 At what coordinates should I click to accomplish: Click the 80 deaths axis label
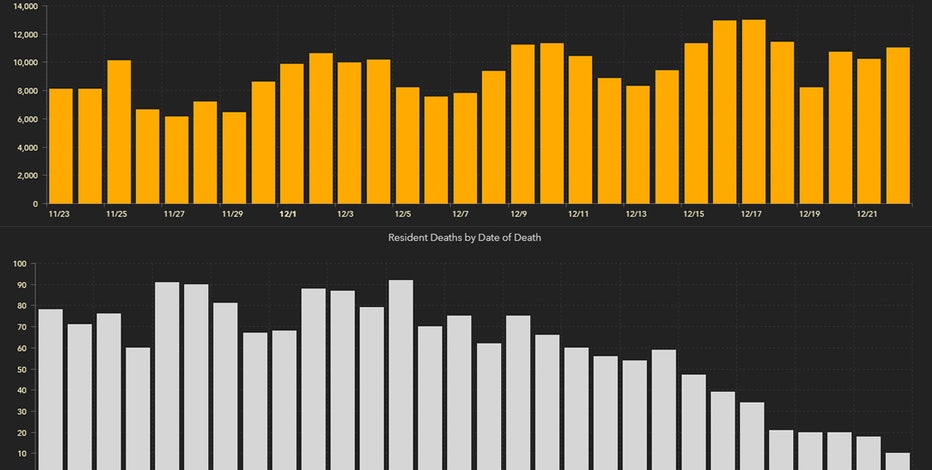(22, 306)
